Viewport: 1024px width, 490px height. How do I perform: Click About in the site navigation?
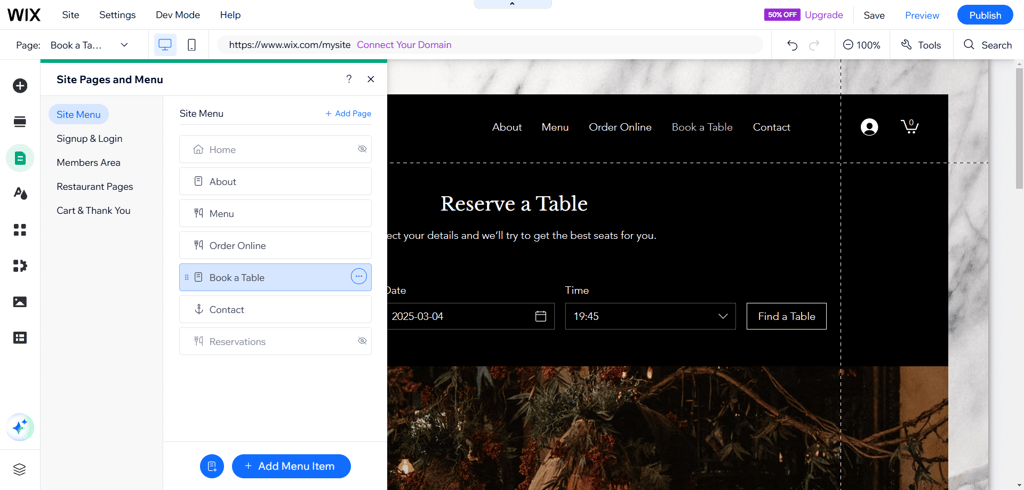507,127
